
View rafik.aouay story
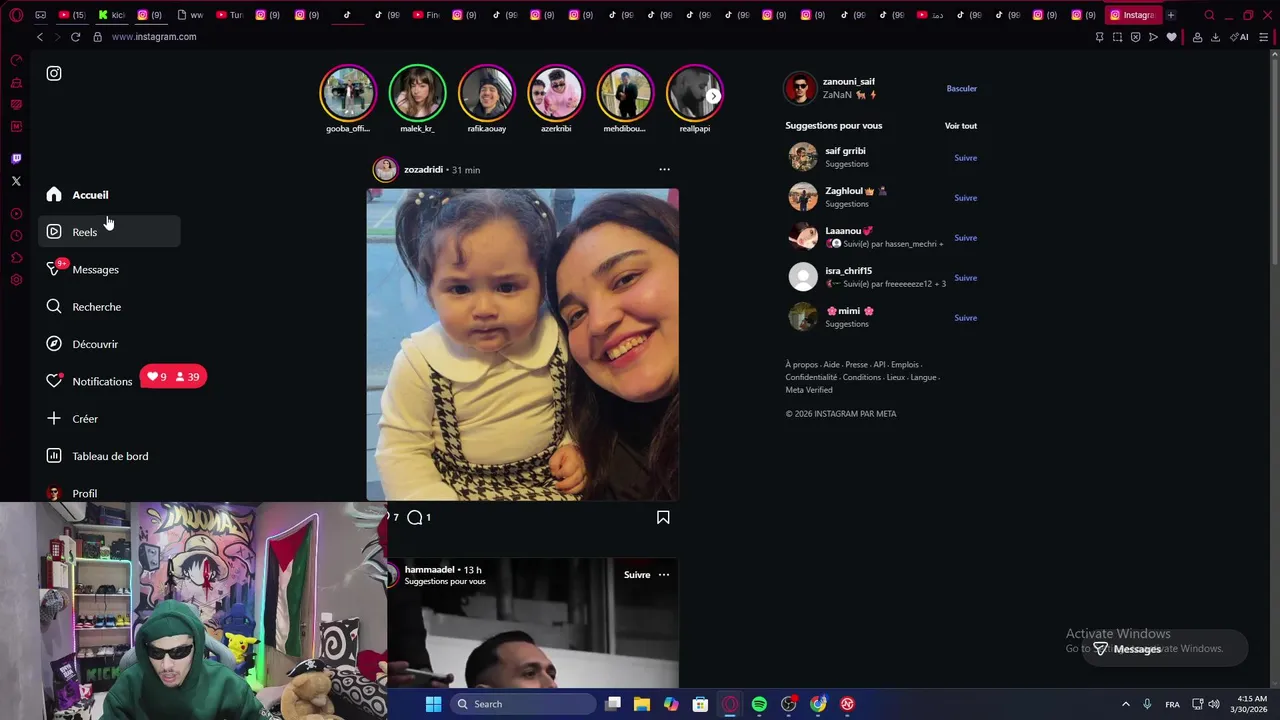click(x=487, y=93)
